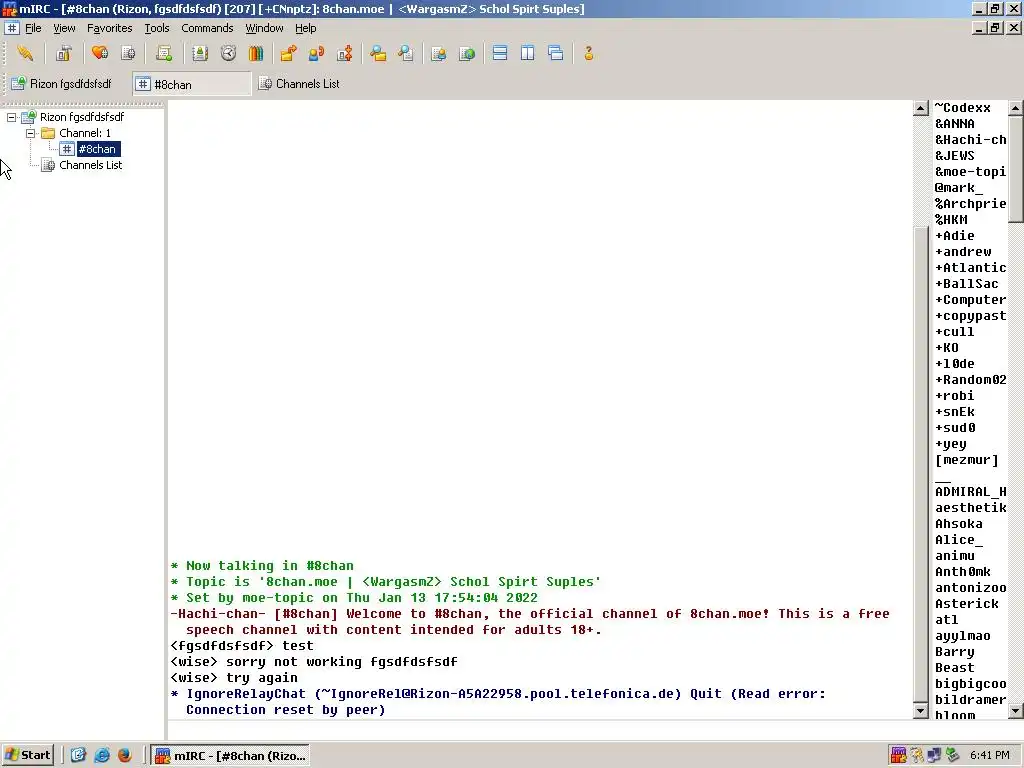Tile windows horizontally toolbar icon
Image resolution: width=1024 pixels, height=768 pixels.
tap(500, 54)
